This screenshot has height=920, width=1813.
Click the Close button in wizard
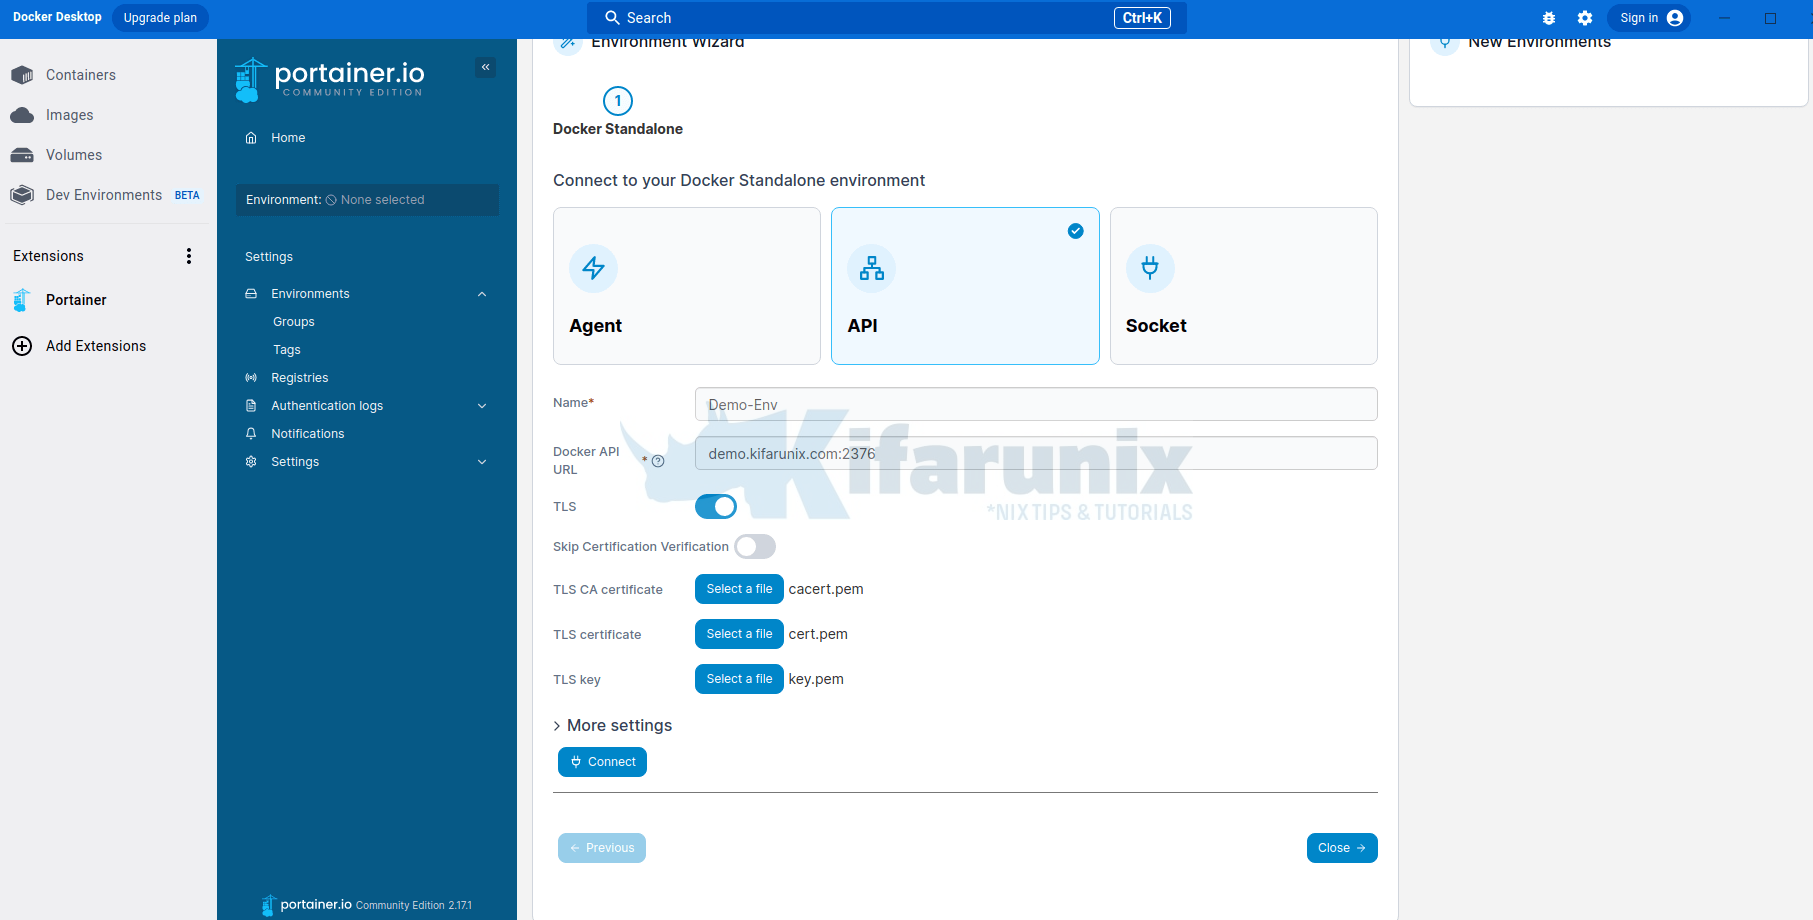[x=1342, y=848]
